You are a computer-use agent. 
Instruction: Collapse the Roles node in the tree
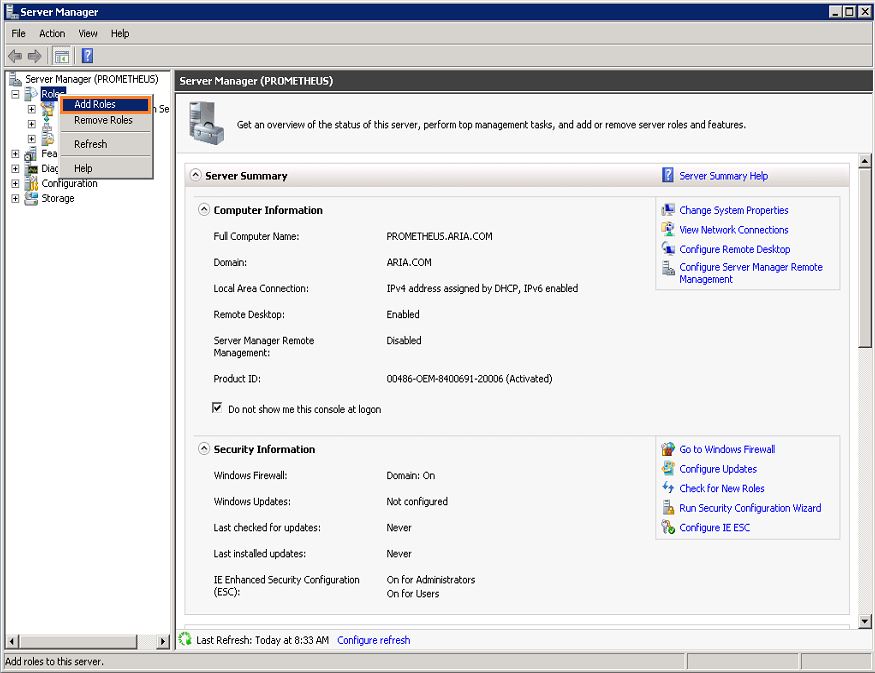15,94
